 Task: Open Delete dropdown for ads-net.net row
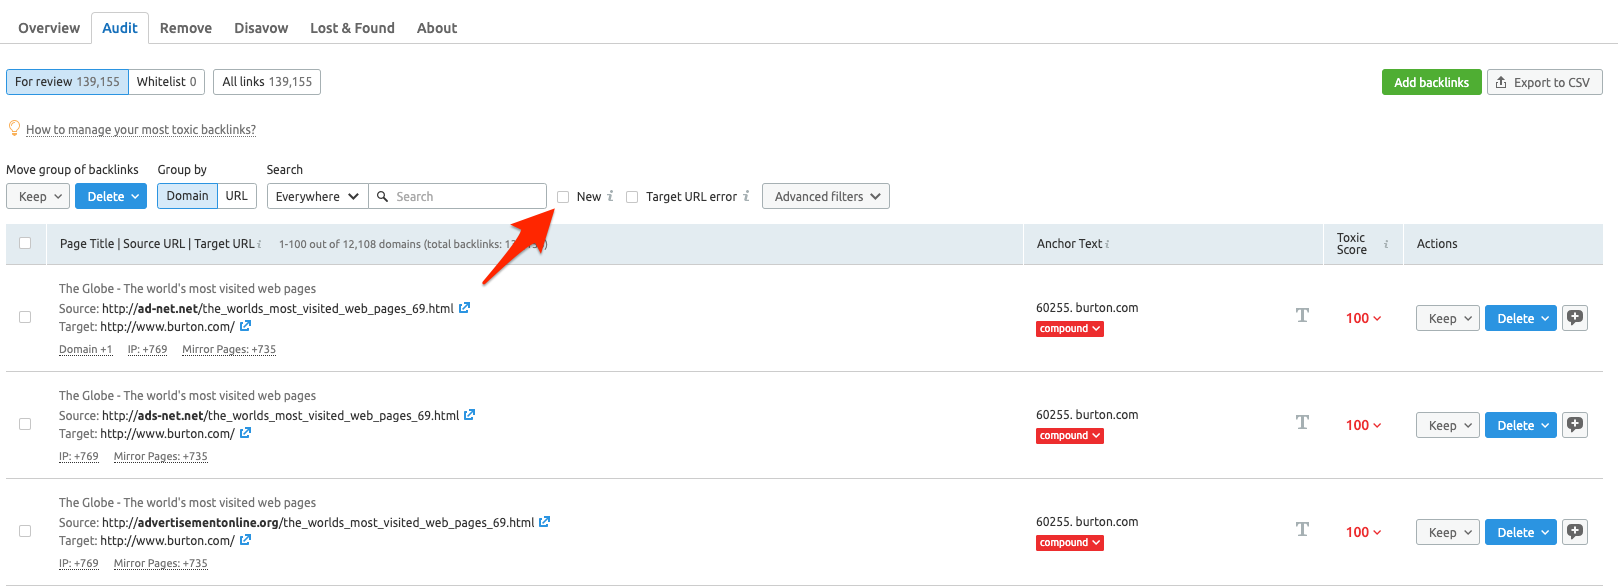coord(1521,425)
